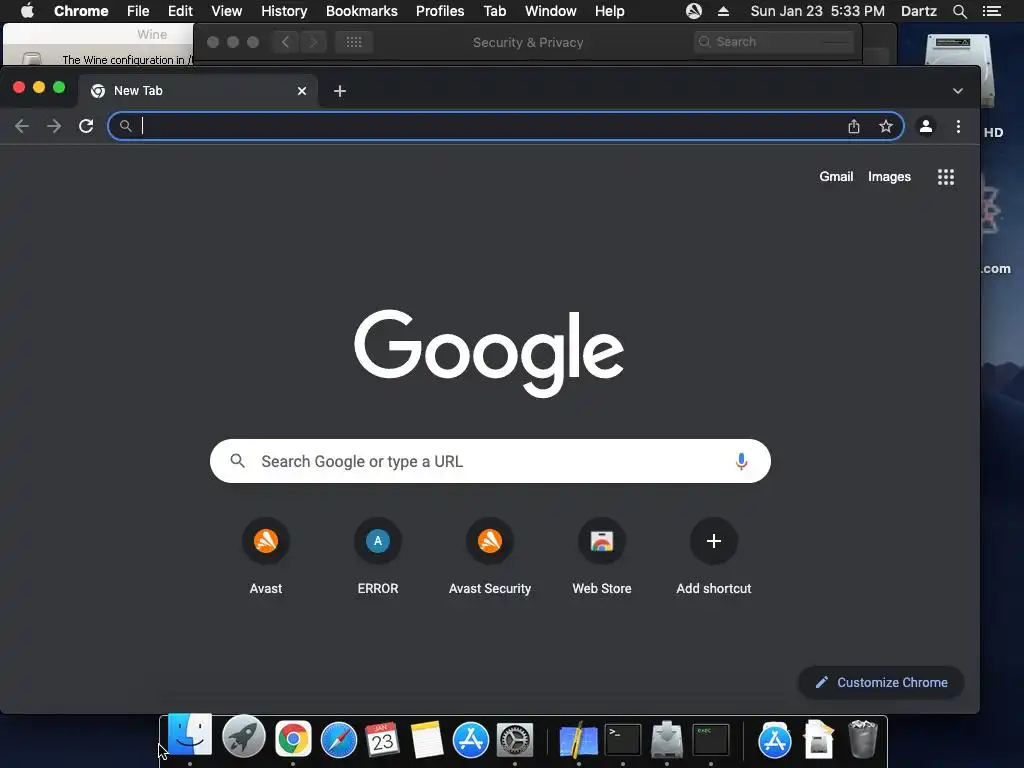
Task: Open the Apple menu
Action: click(x=27, y=11)
